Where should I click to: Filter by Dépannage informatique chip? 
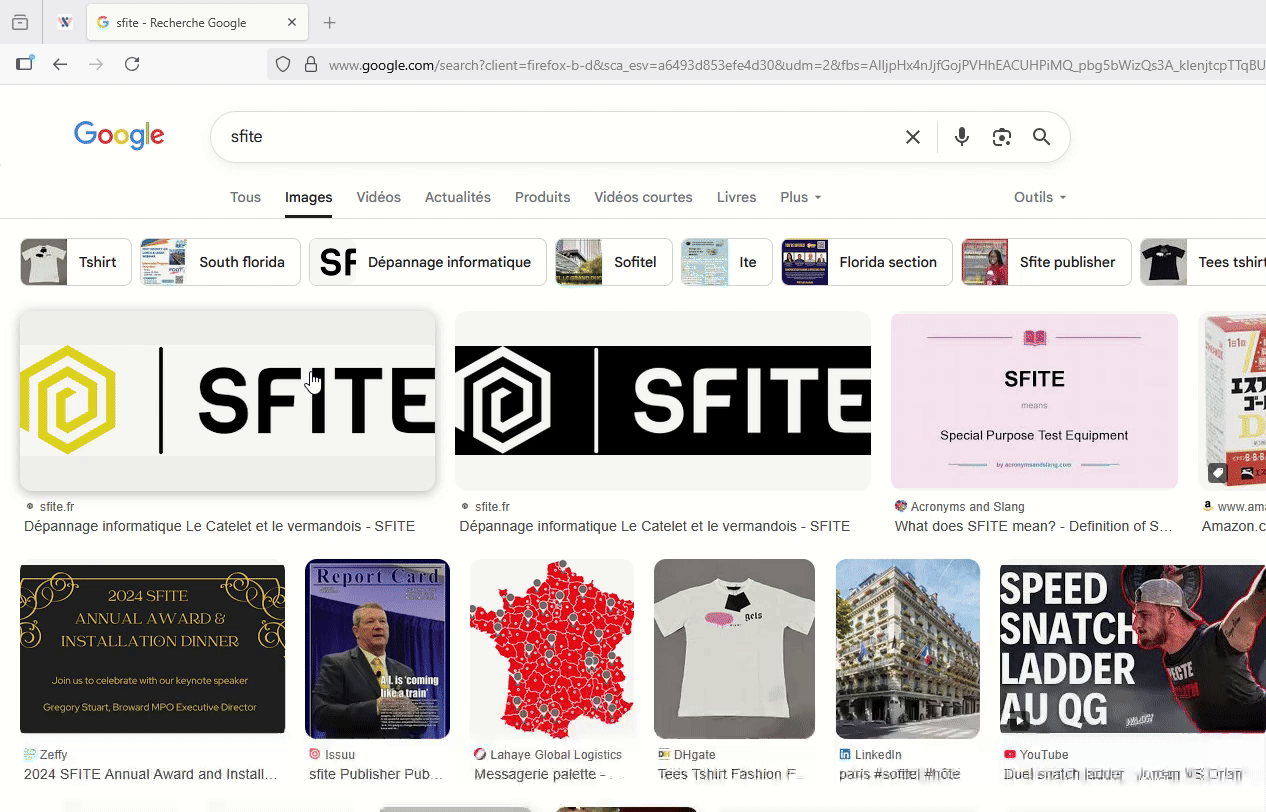point(428,262)
